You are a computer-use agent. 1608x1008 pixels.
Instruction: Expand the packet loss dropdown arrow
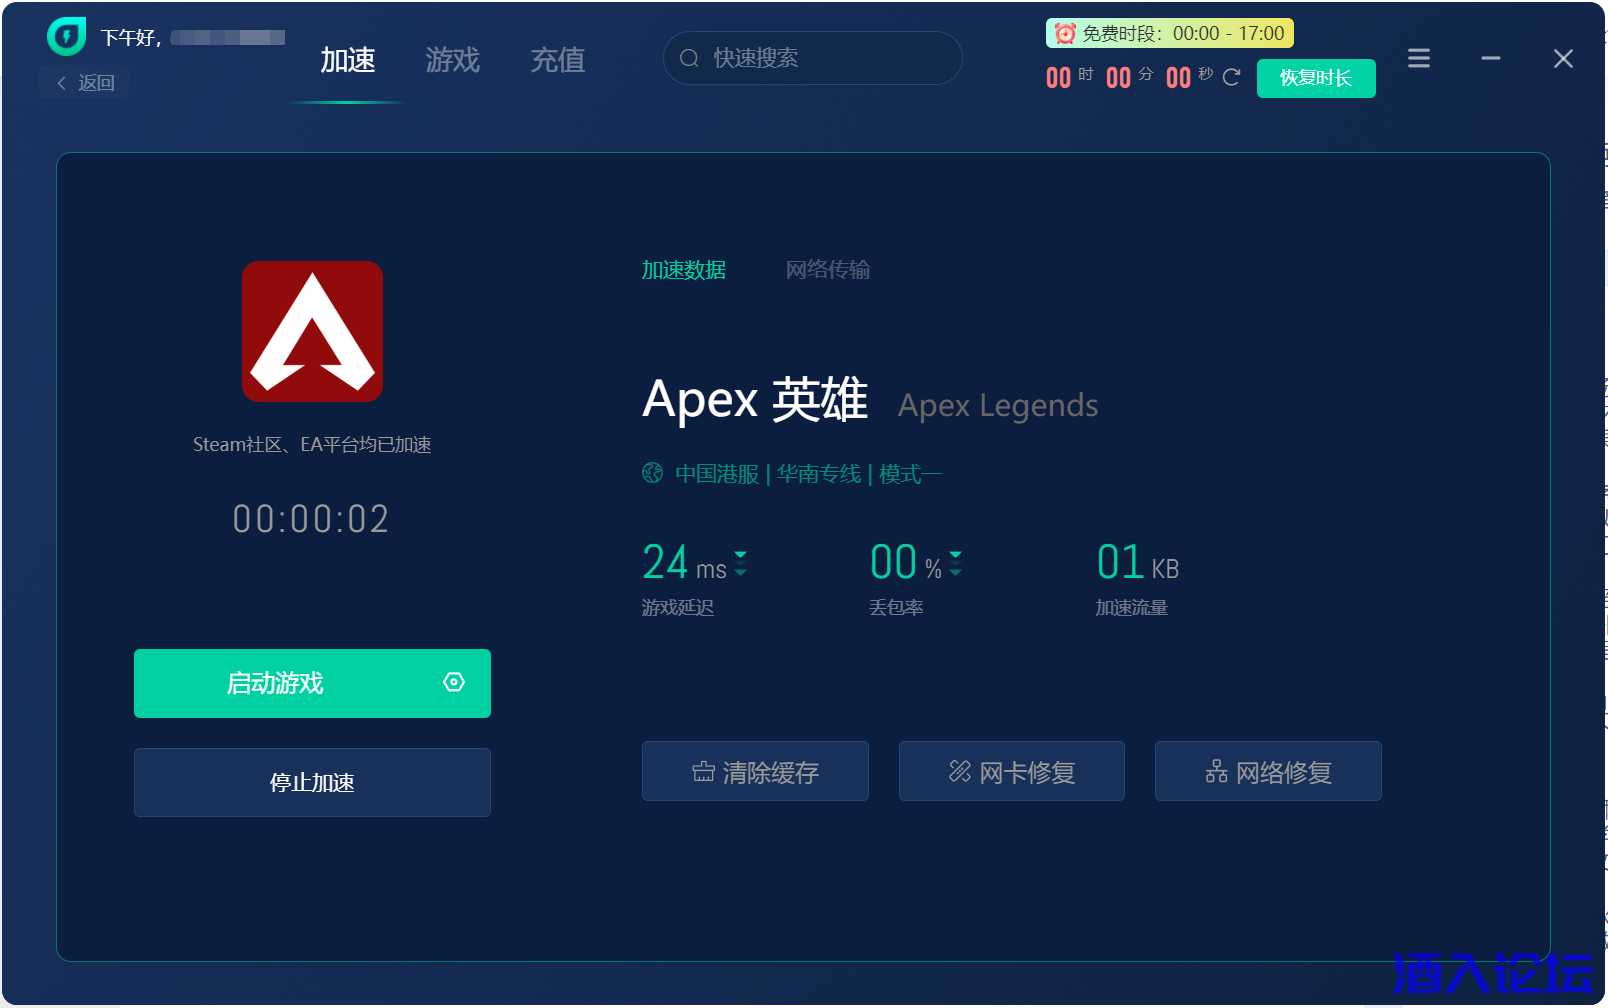(x=956, y=563)
